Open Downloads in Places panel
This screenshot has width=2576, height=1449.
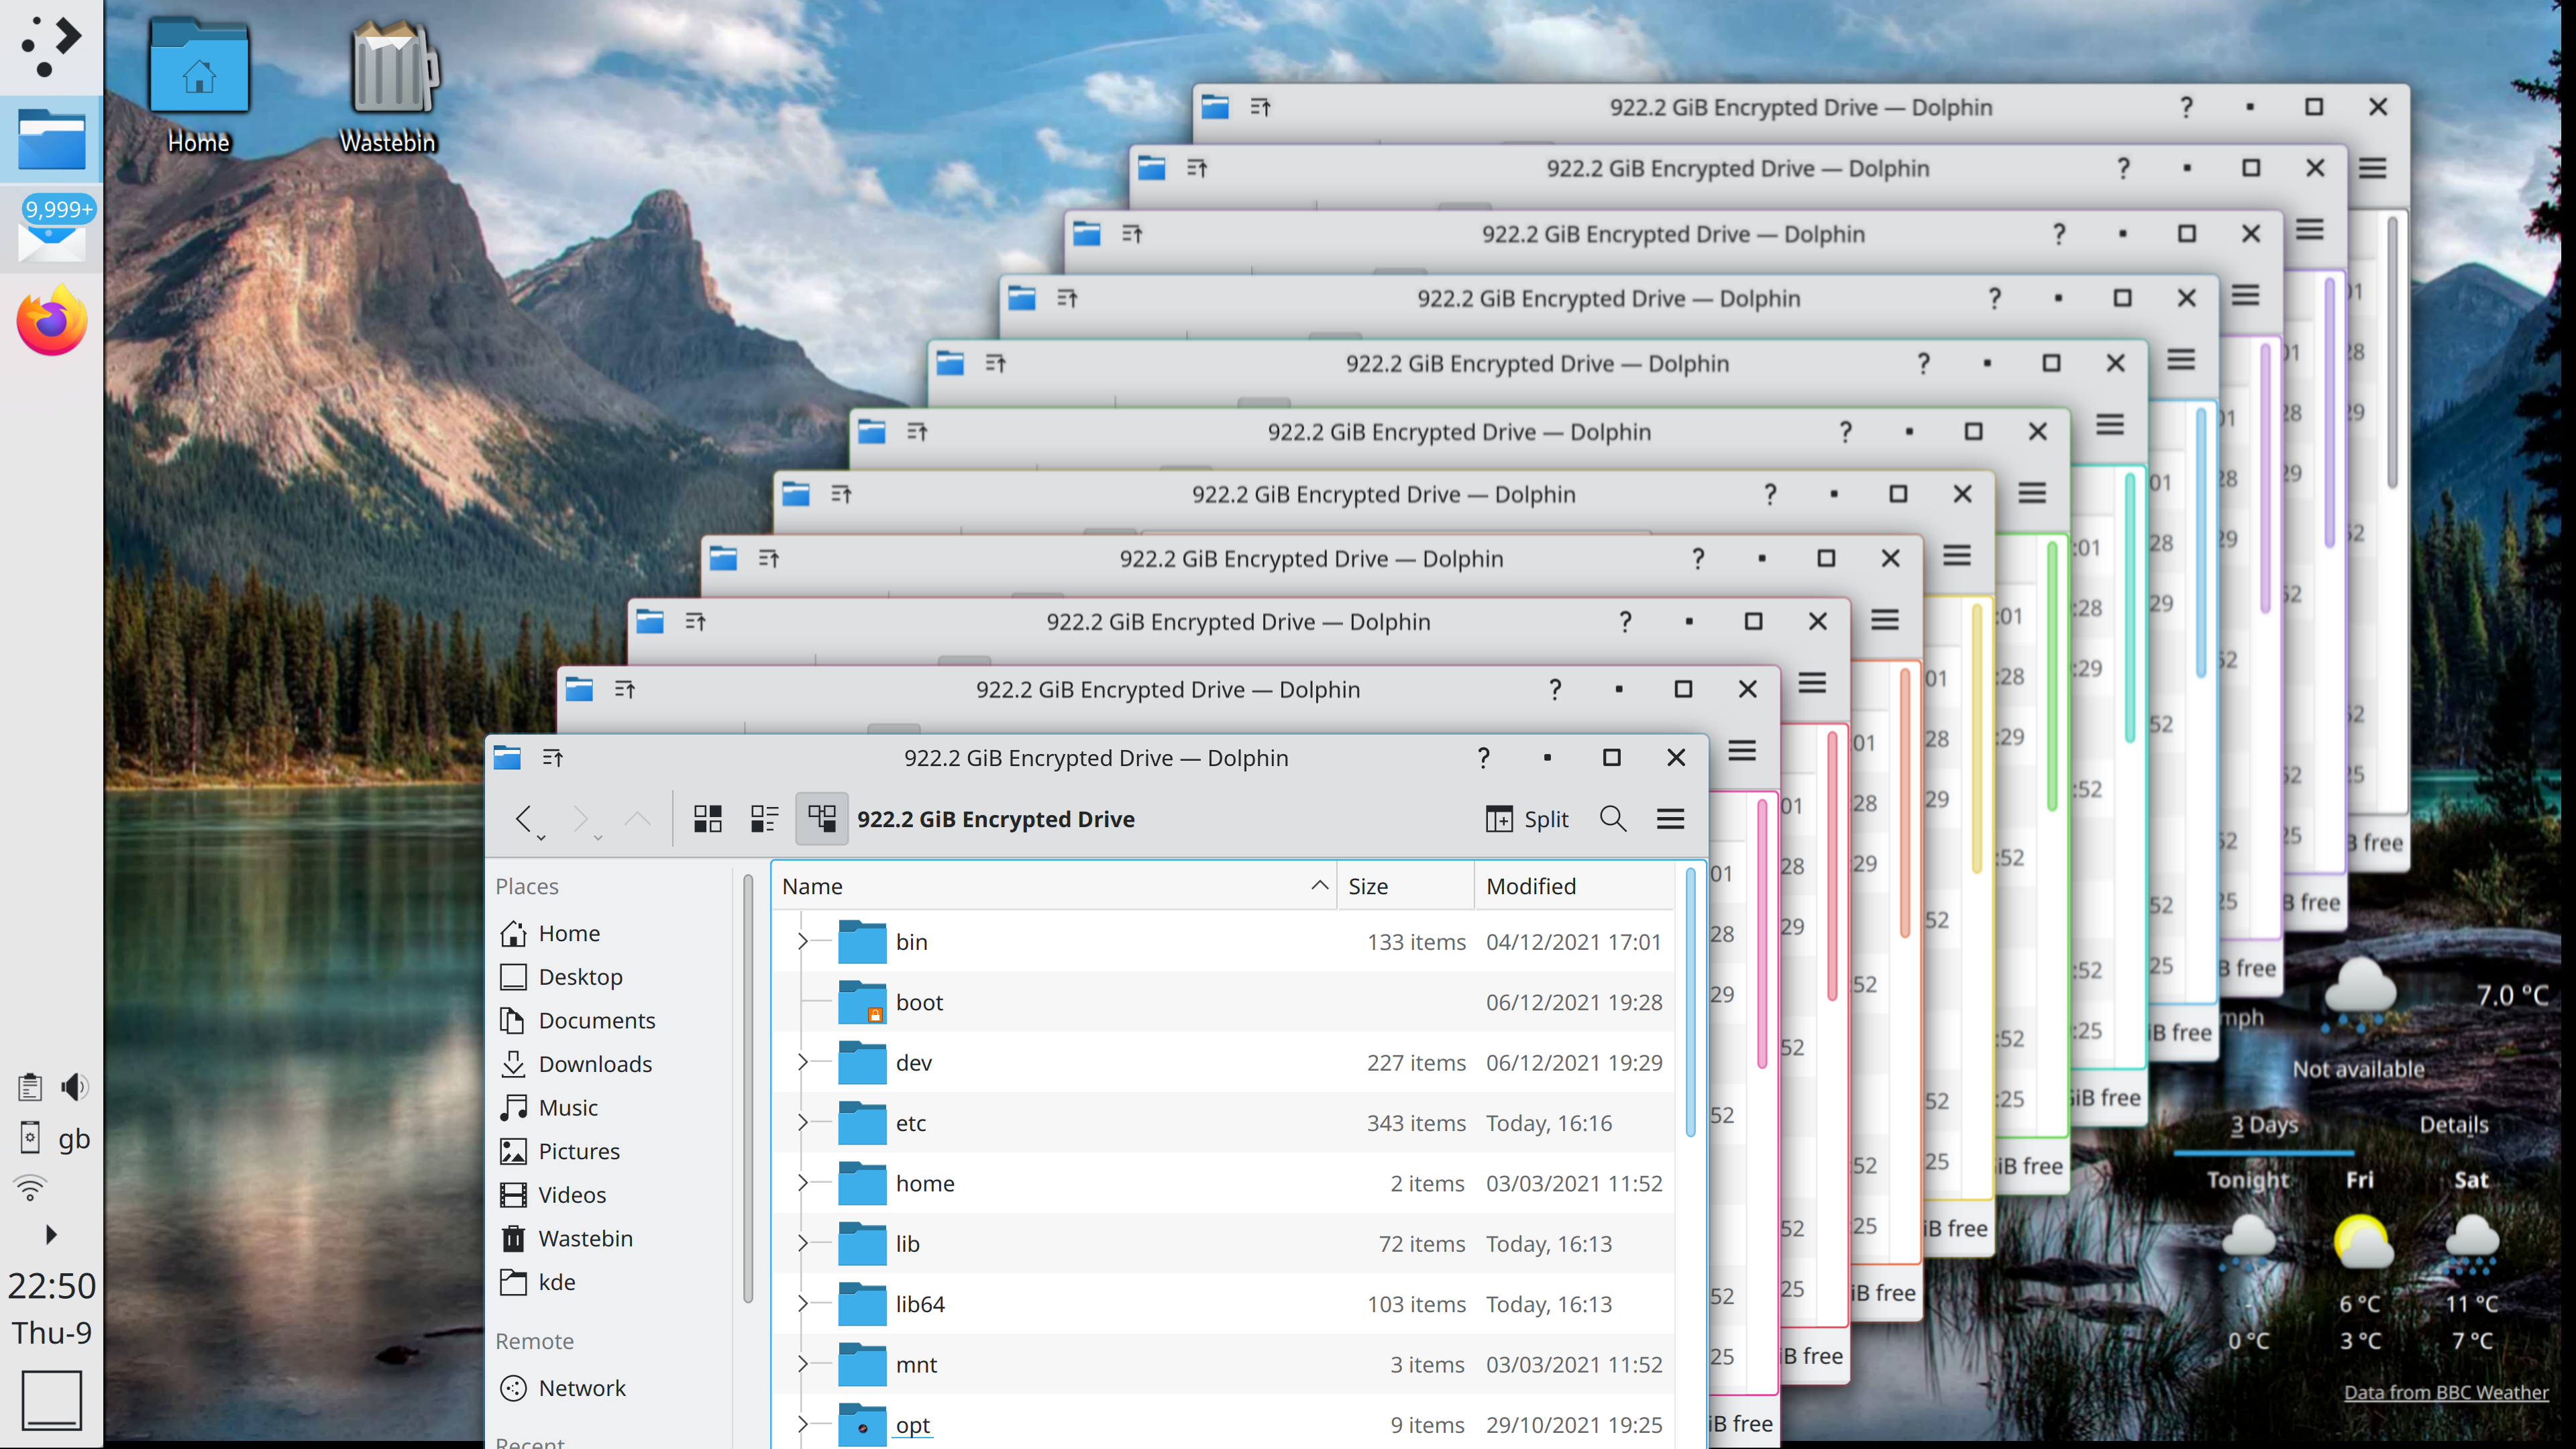(594, 1064)
